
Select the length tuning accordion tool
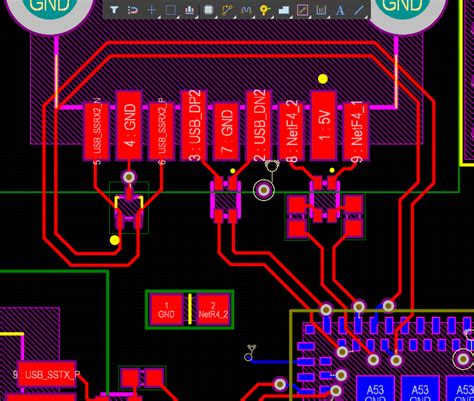pos(246,10)
